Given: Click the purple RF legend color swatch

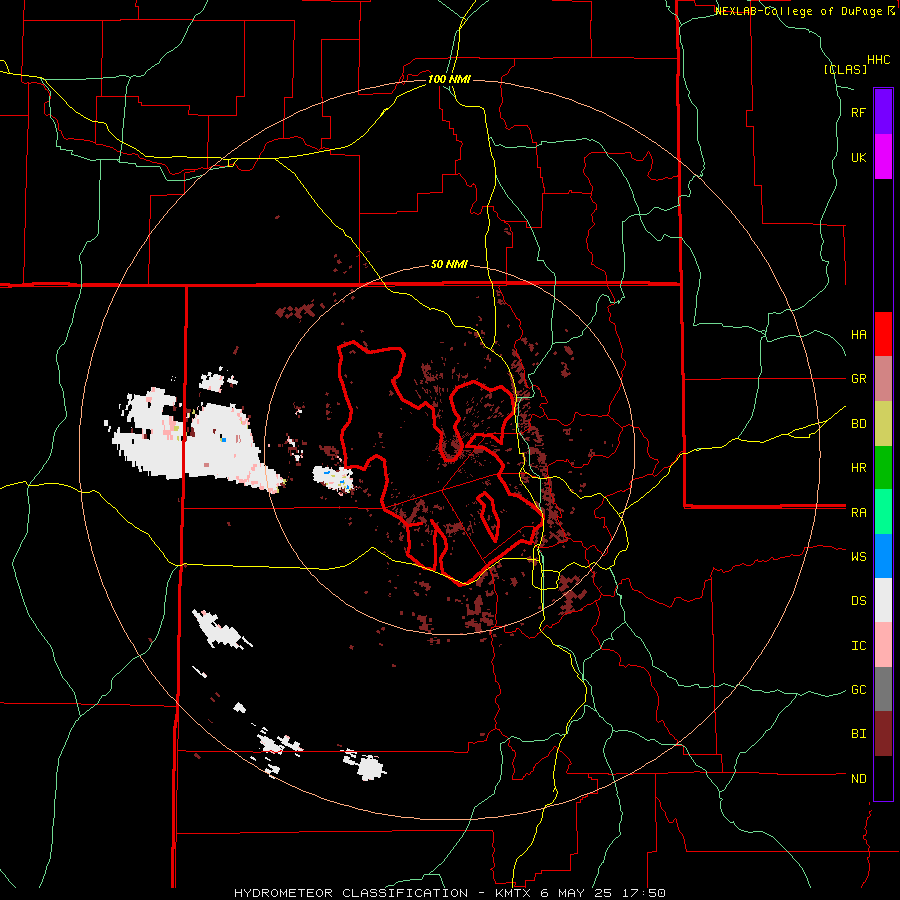Looking at the screenshot, I should (883, 112).
